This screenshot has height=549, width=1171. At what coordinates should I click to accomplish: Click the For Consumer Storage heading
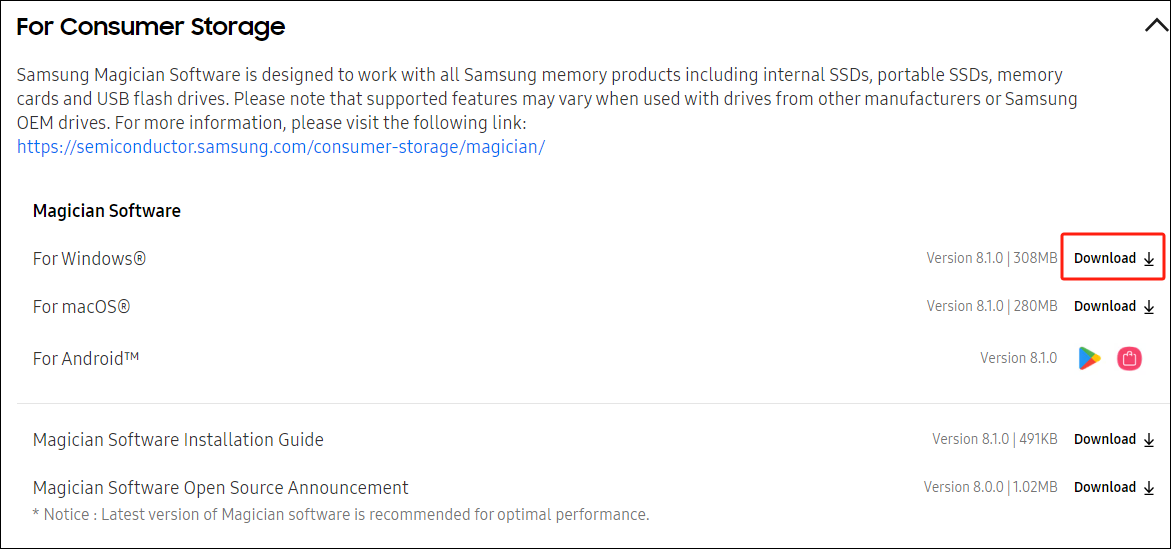(x=150, y=27)
